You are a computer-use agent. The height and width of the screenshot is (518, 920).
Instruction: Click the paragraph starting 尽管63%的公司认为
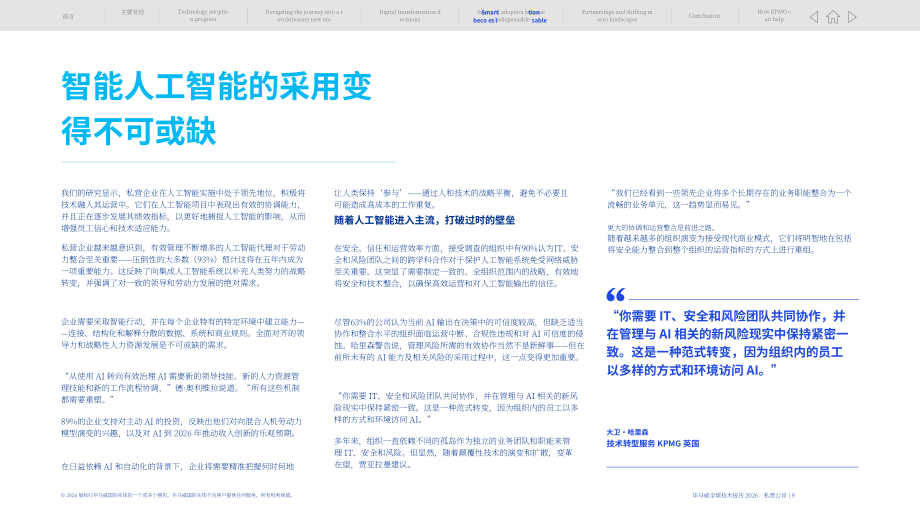pyautogui.click(x=459, y=339)
